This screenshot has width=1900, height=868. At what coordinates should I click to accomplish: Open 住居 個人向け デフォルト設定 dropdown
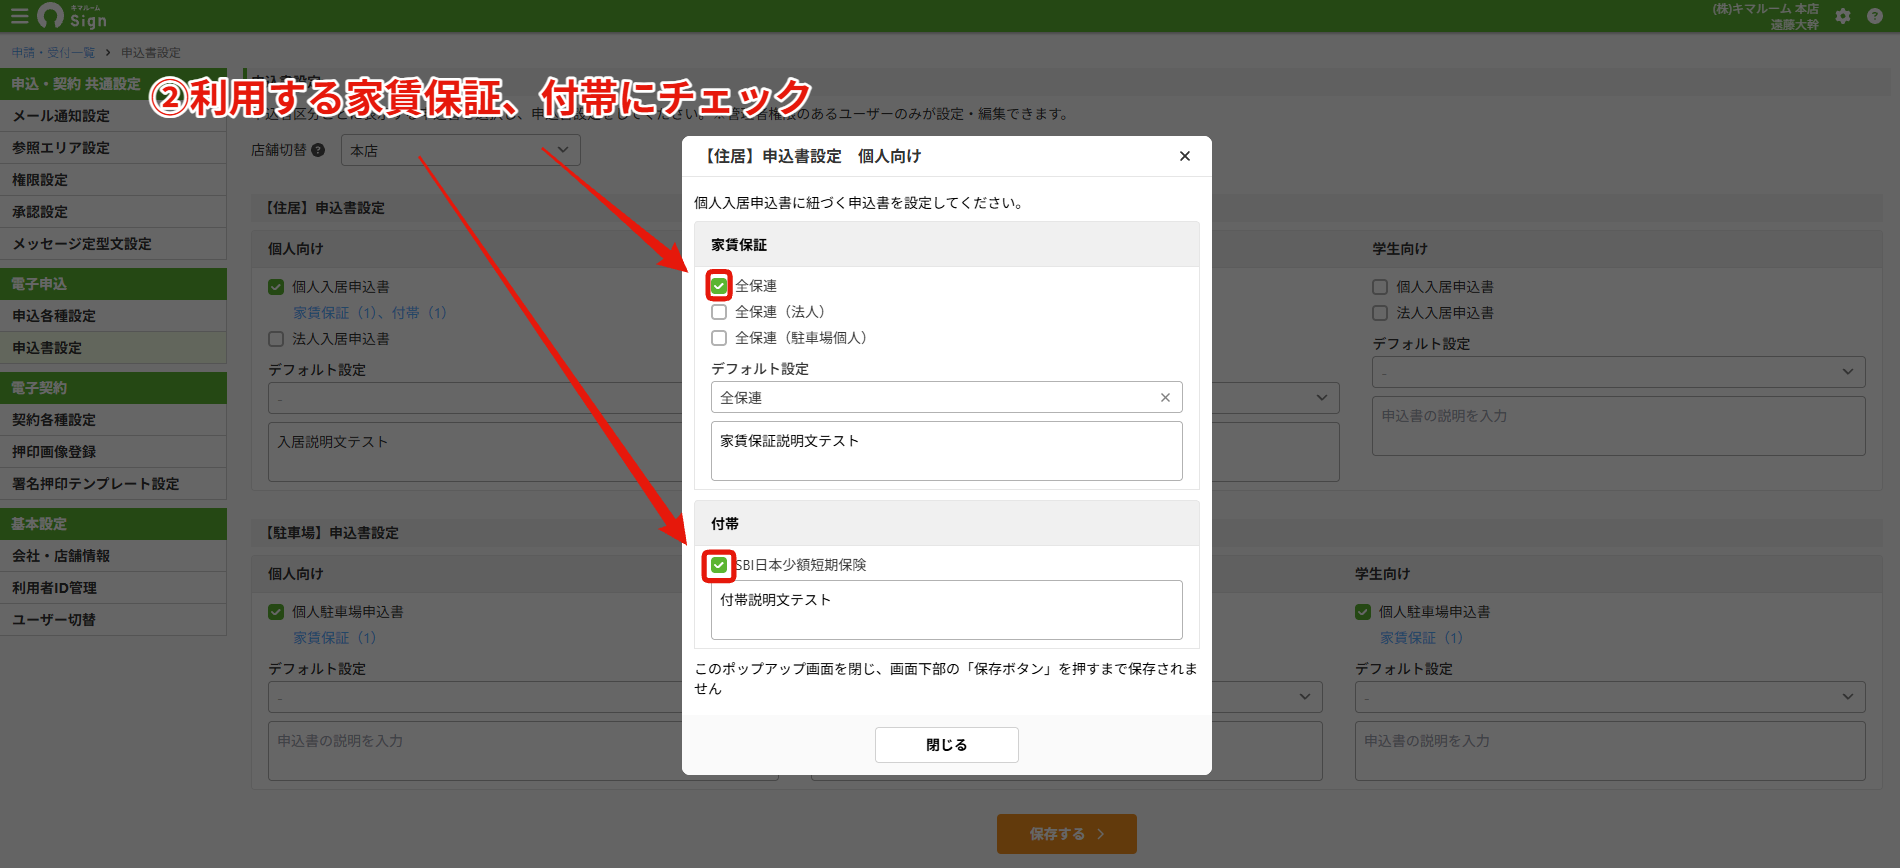pos(475,398)
